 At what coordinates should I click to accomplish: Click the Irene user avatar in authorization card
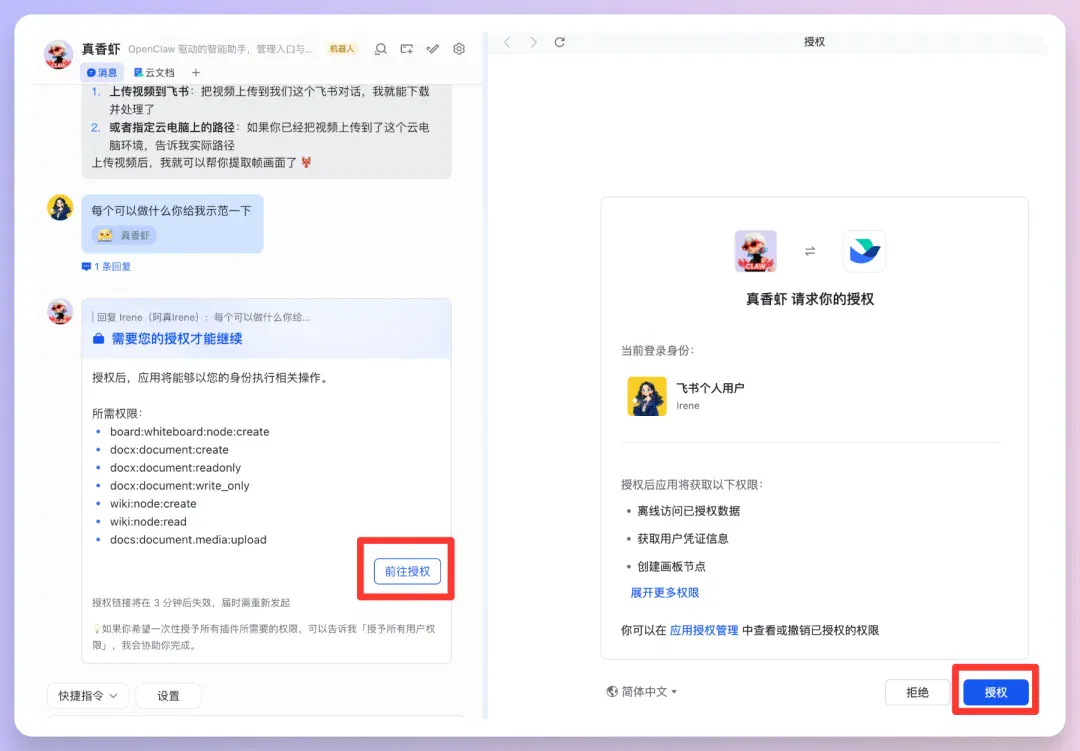pyautogui.click(x=647, y=396)
